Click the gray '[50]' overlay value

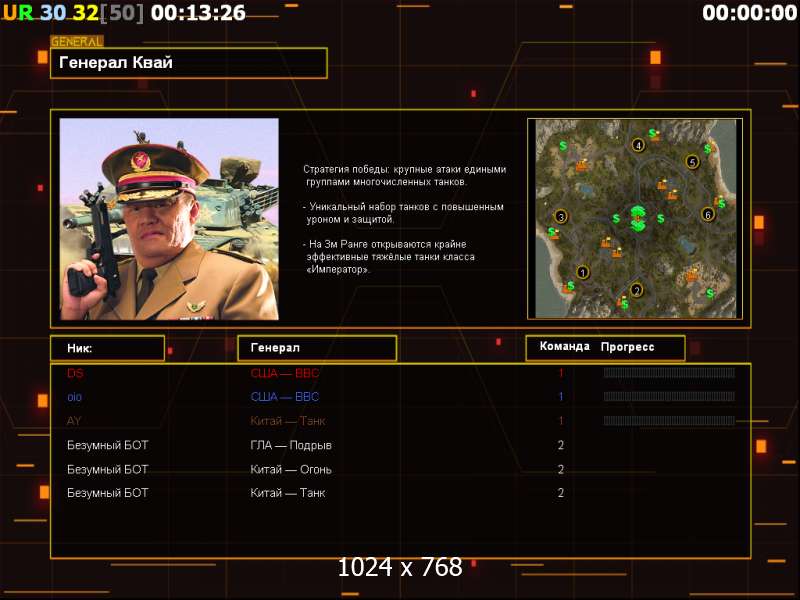pyautogui.click(x=121, y=13)
